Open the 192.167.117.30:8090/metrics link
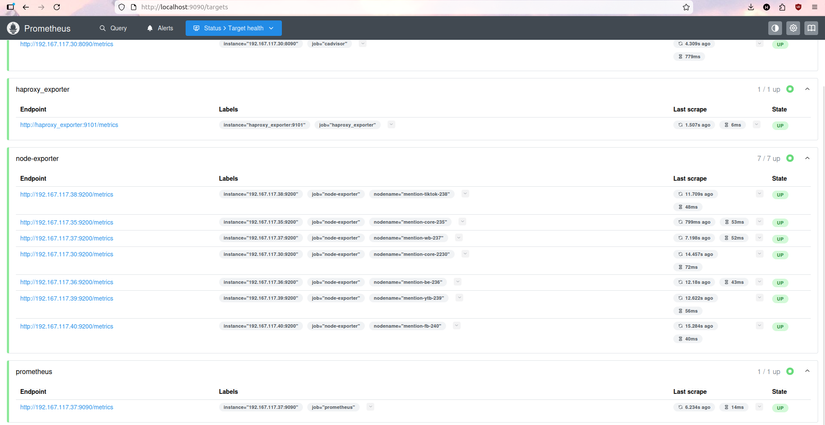Viewport: 825px width, 425px height. tap(66, 44)
